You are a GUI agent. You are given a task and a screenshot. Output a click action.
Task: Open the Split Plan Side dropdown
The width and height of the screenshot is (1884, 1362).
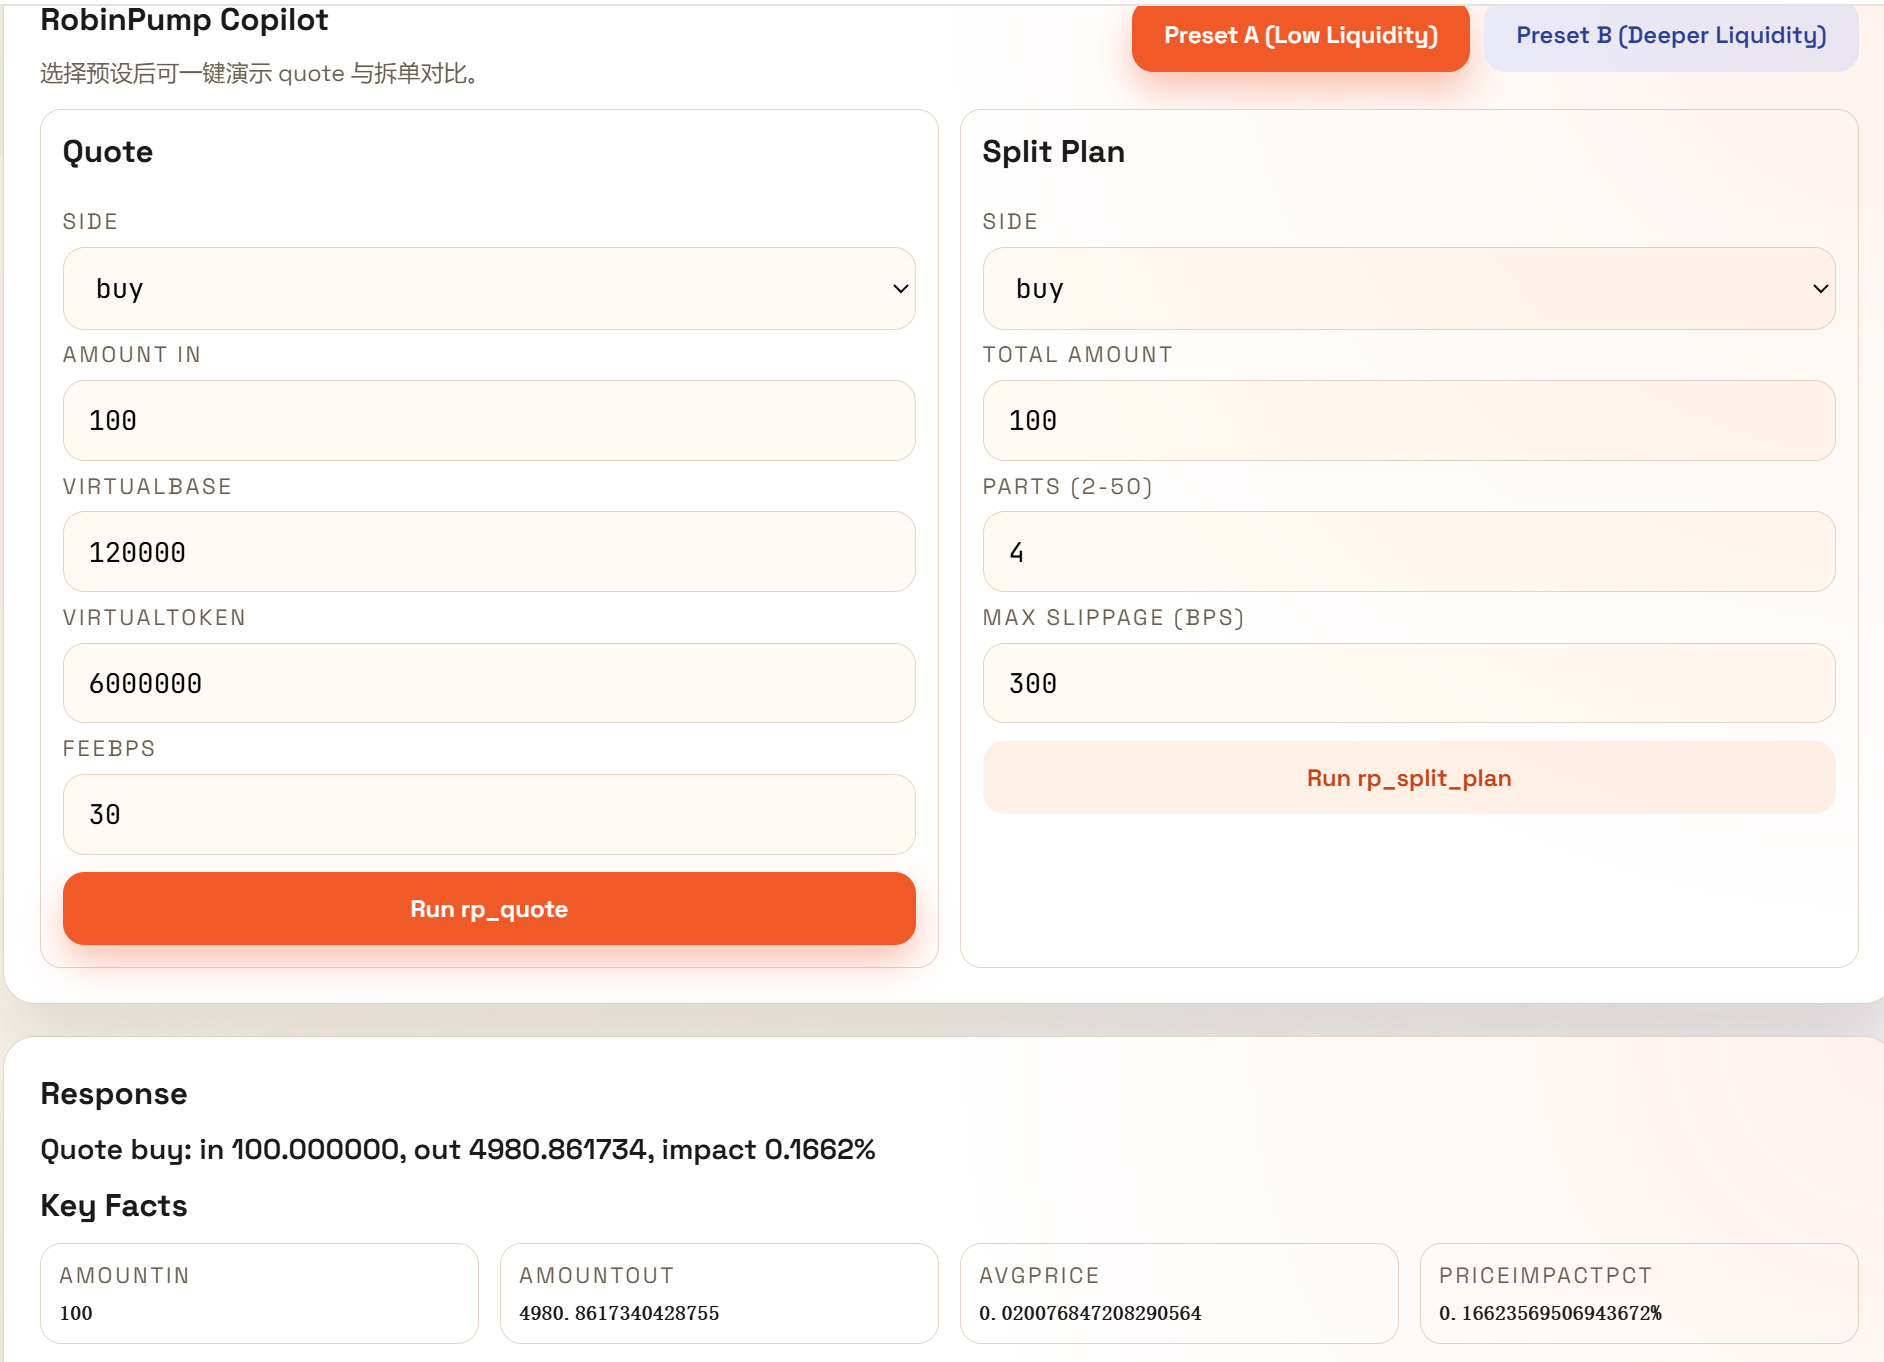tap(1409, 289)
